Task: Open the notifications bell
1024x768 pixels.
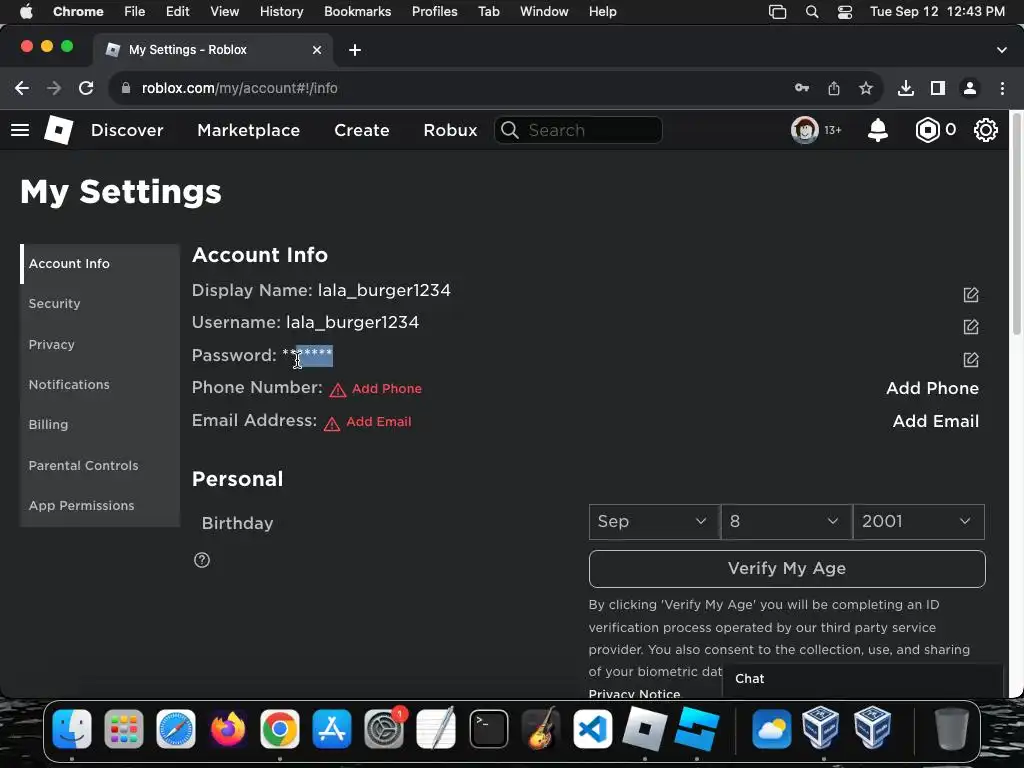Action: 878,130
